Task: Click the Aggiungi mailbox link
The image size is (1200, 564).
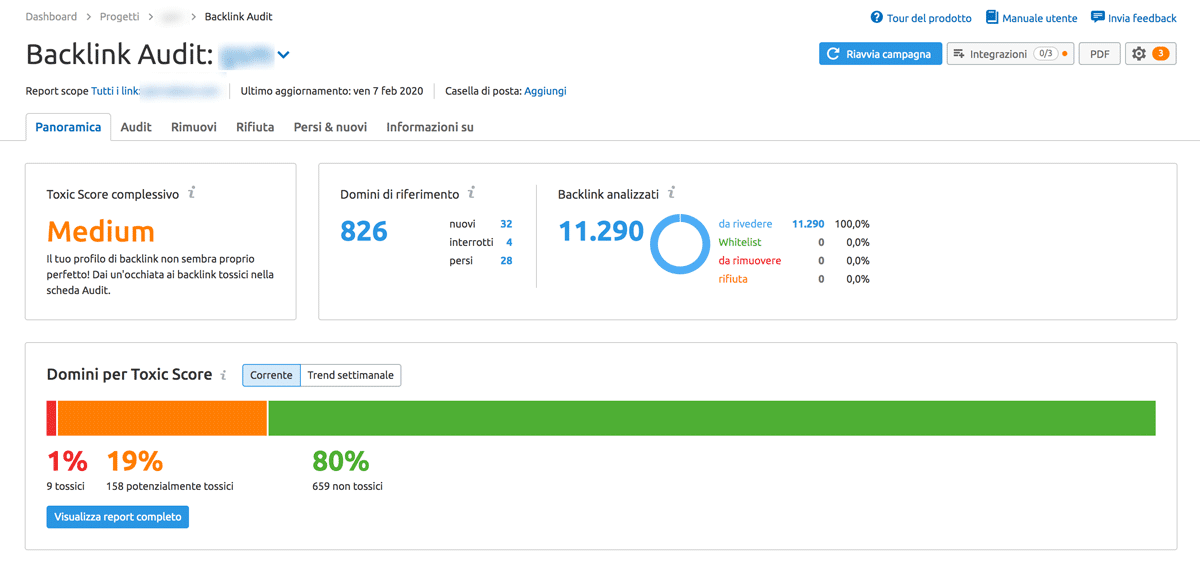Action: click(545, 91)
